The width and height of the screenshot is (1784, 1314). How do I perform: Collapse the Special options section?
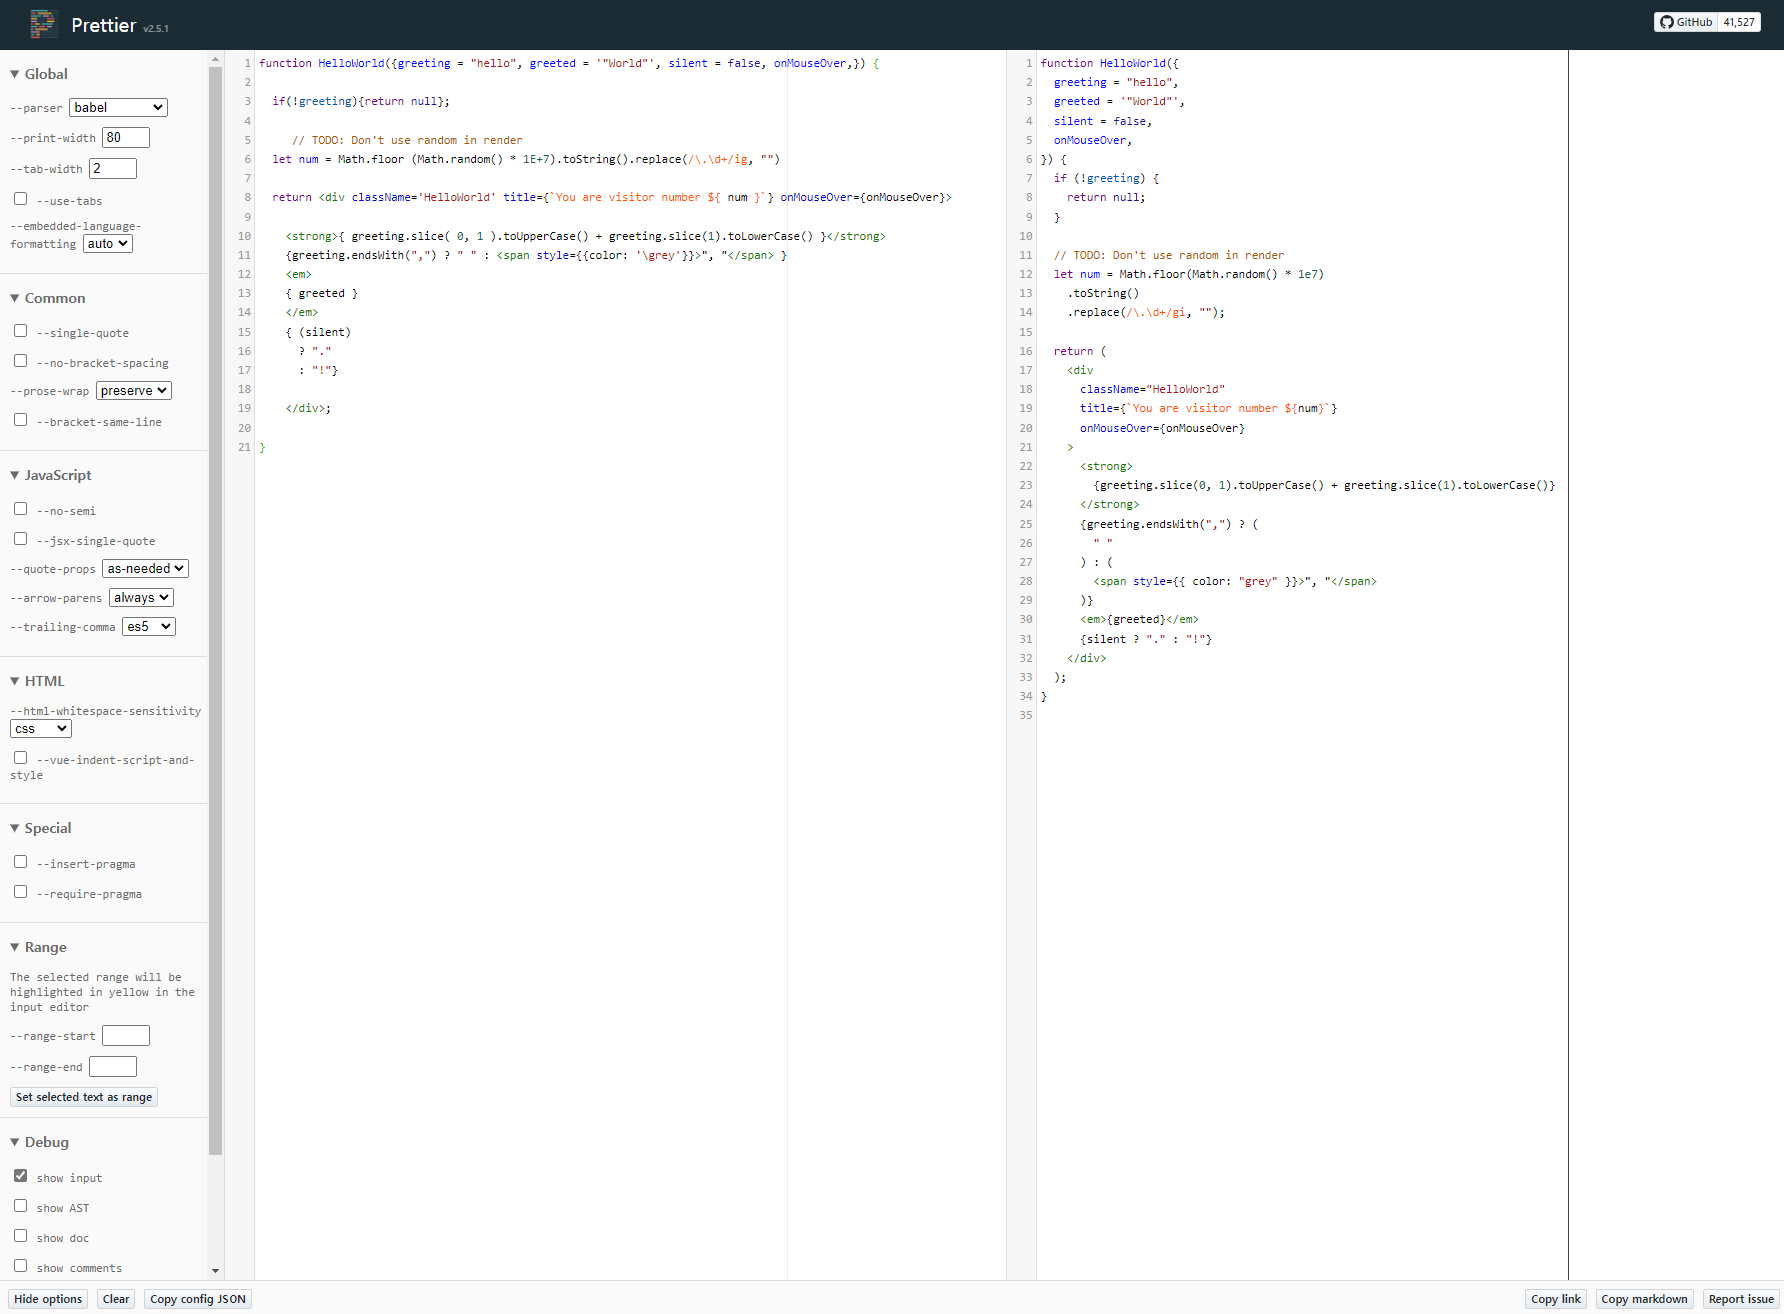pyautogui.click(x=41, y=828)
